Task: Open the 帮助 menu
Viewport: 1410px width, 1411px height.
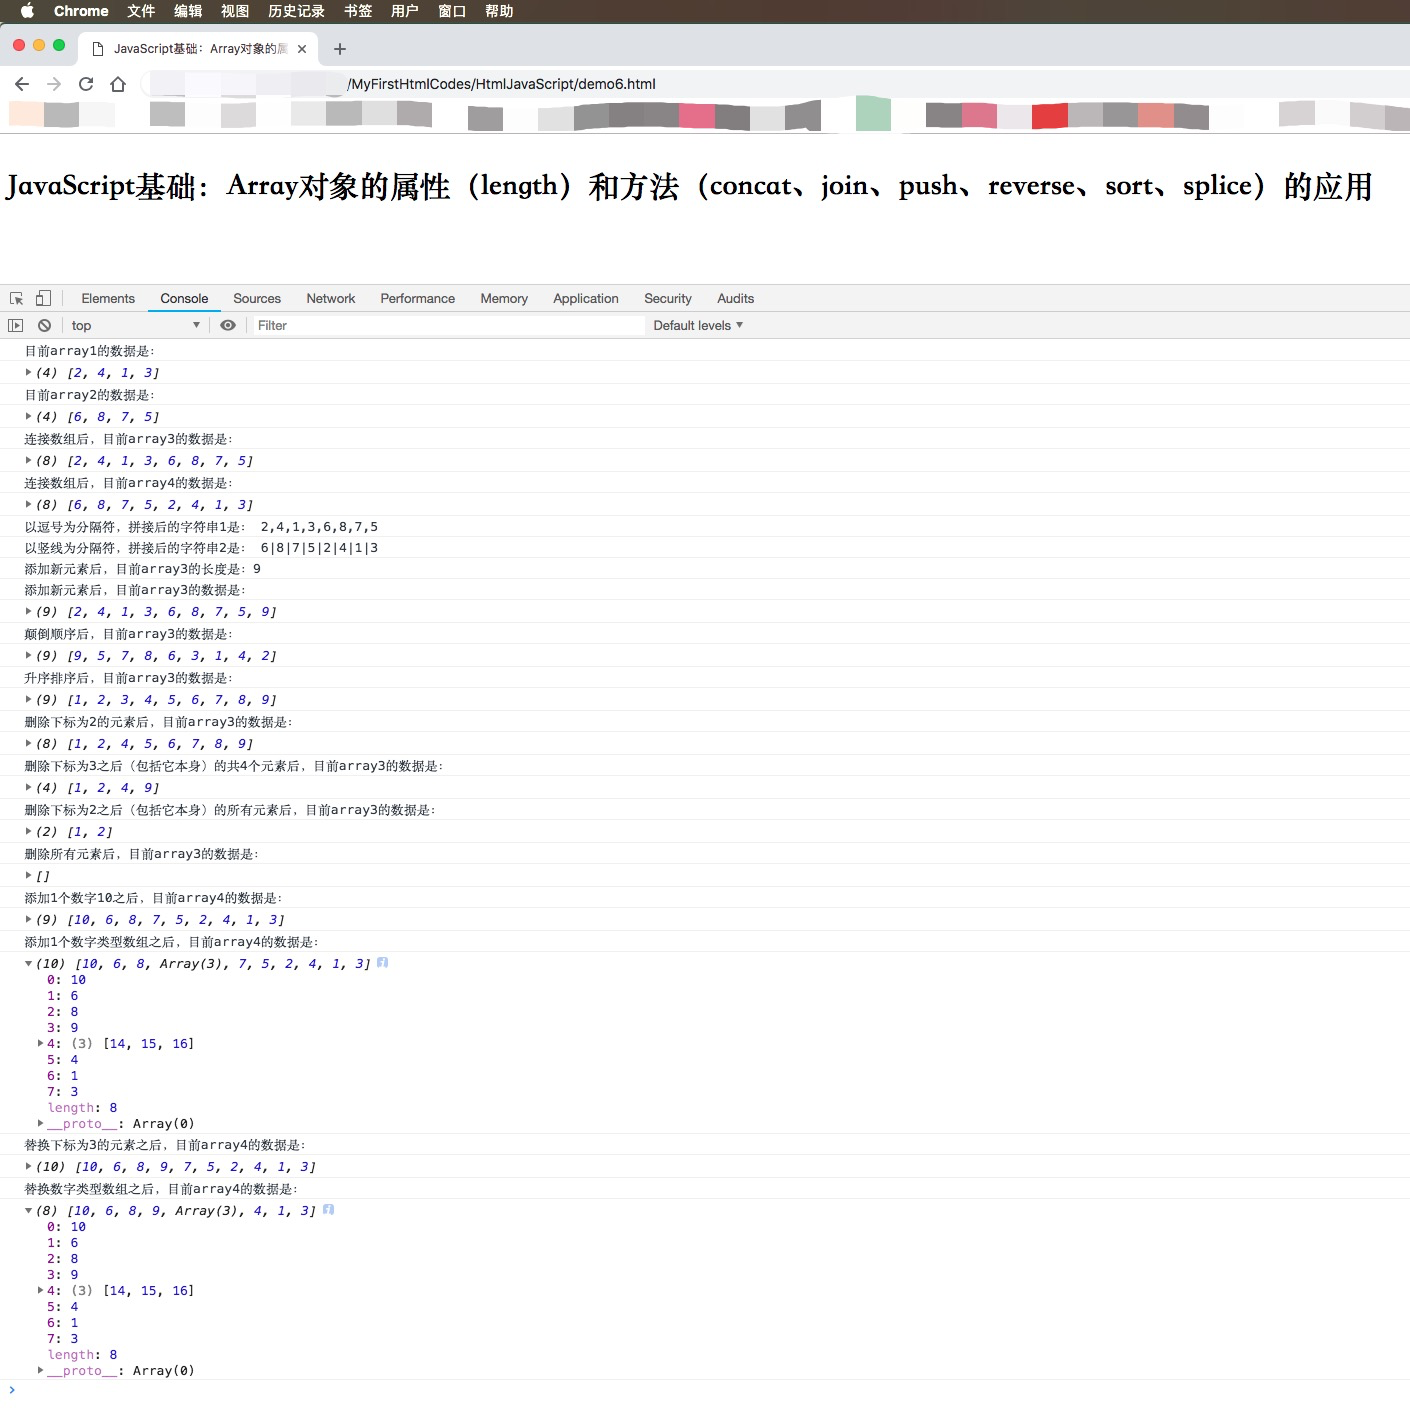Action: click(x=499, y=11)
